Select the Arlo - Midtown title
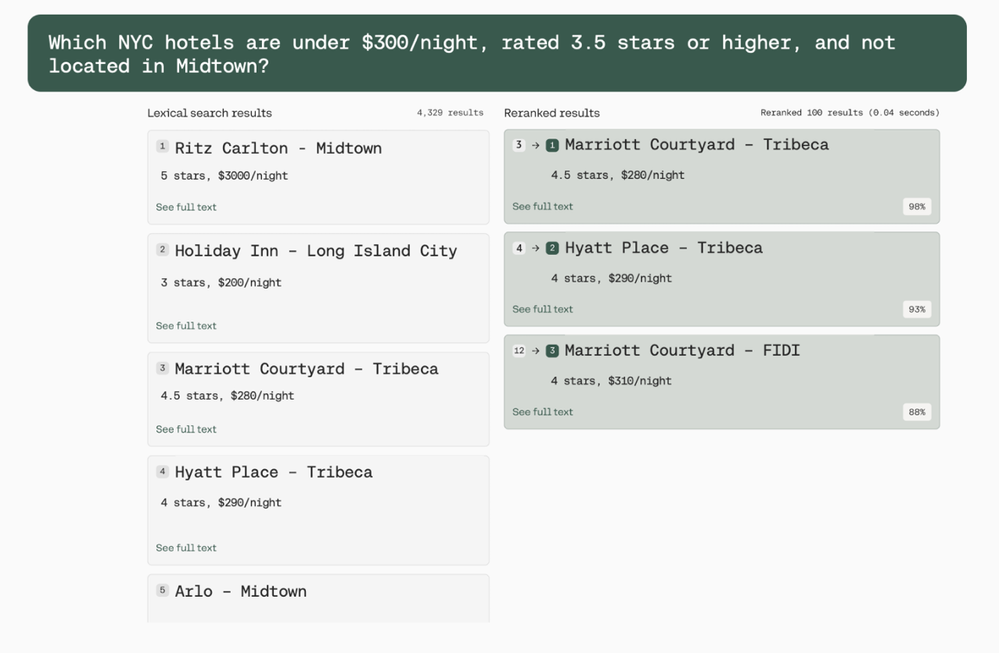999x653 pixels. tap(241, 591)
